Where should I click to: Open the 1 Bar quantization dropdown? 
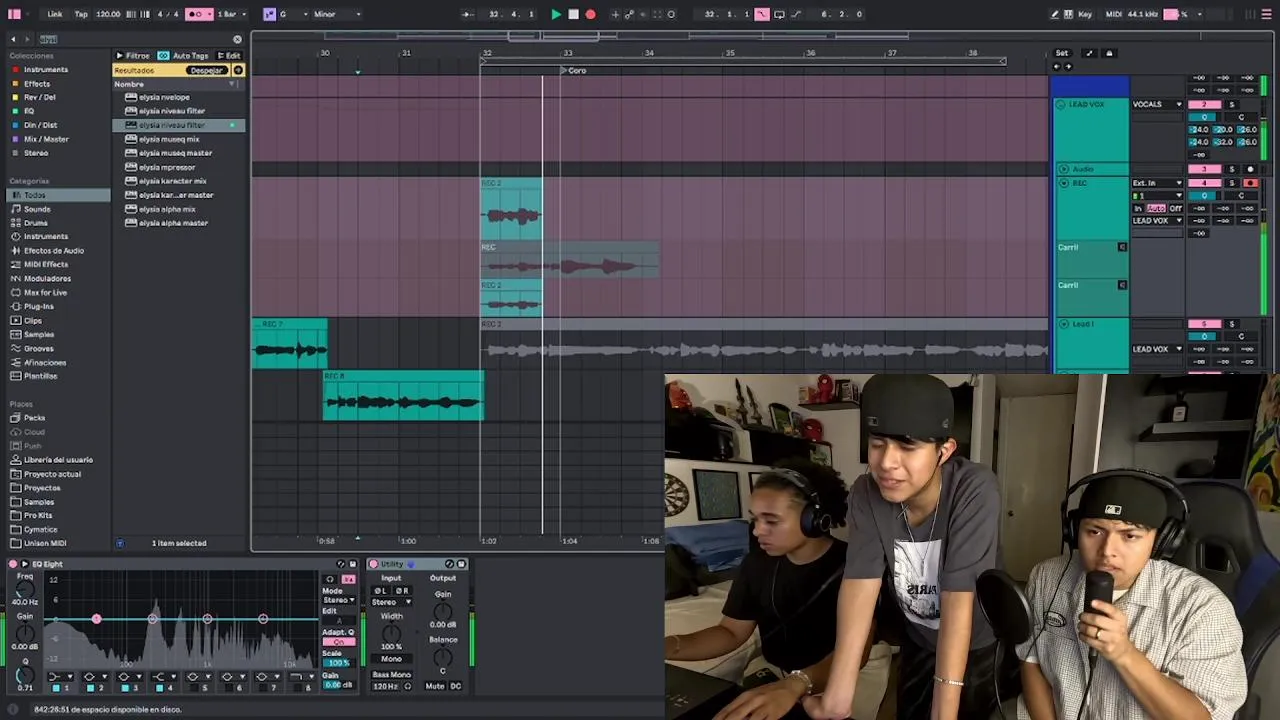pyautogui.click(x=230, y=14)
